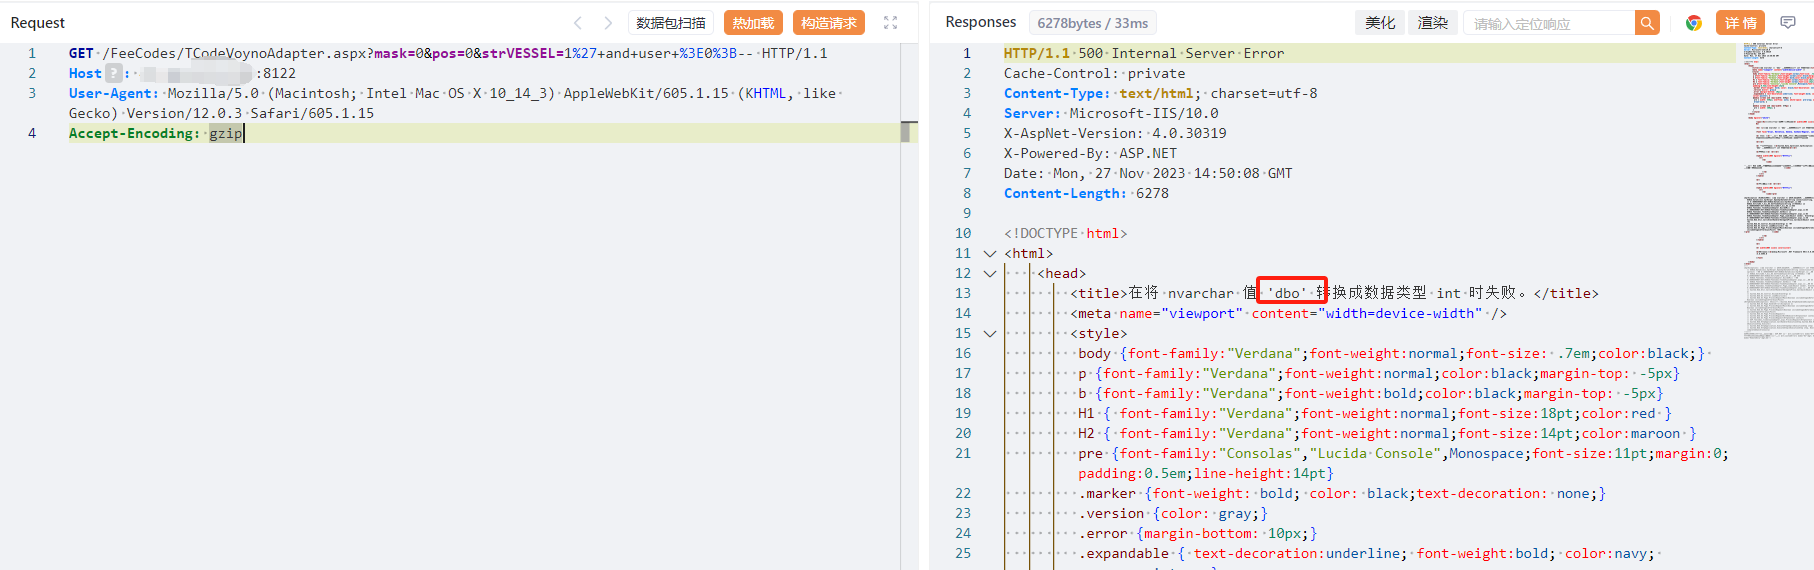Click the HTTP/1.1 500 Internal Server Error line
Image resolution: width=1814 pixels, height=570 pixels.
pos(1144,53)
